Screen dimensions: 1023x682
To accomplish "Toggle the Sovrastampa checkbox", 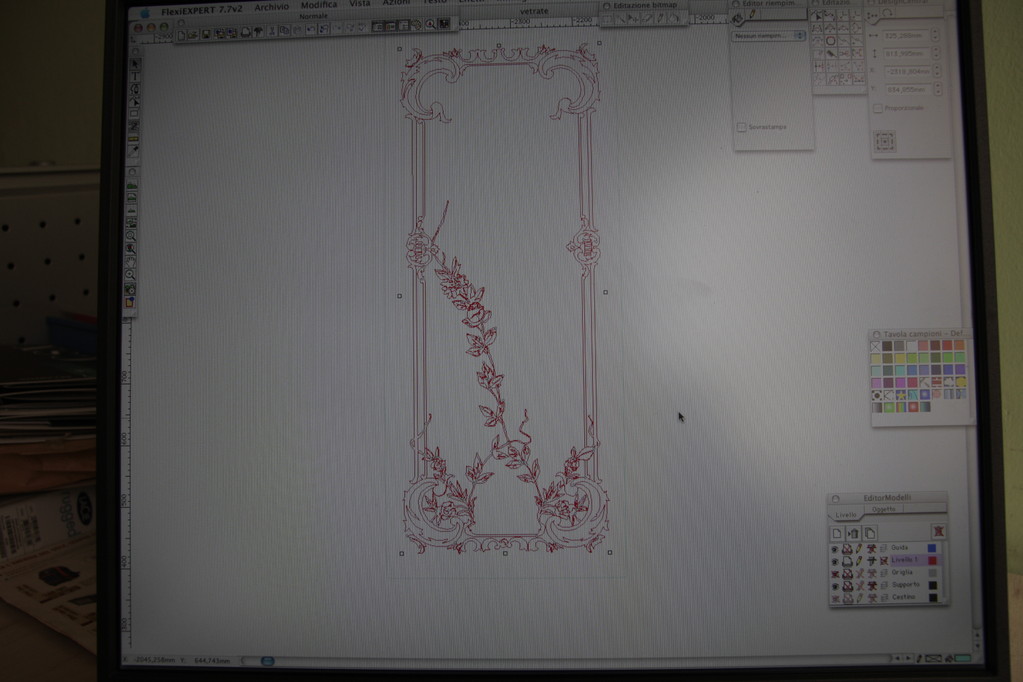I will (741, 127).
